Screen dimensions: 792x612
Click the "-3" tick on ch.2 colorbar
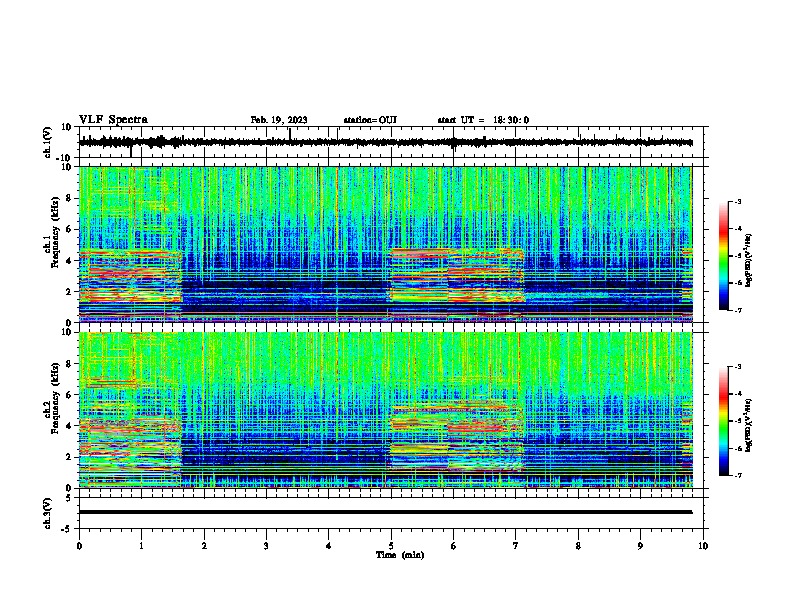pyautogui.click(x=737, y=367)
